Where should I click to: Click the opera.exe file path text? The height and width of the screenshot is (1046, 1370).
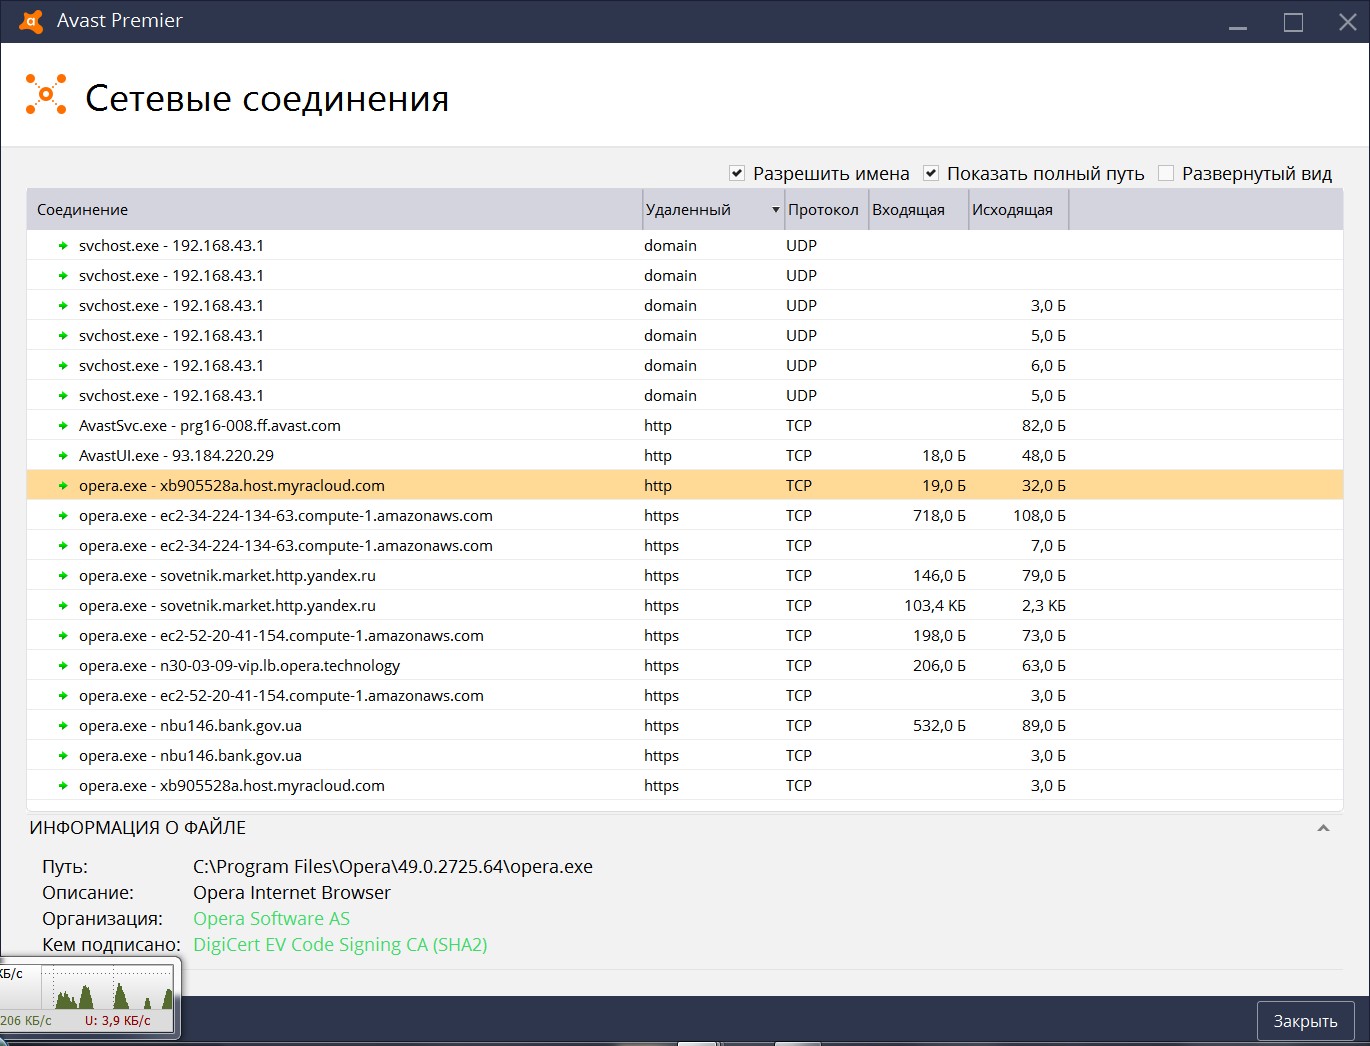coord(393,867)
